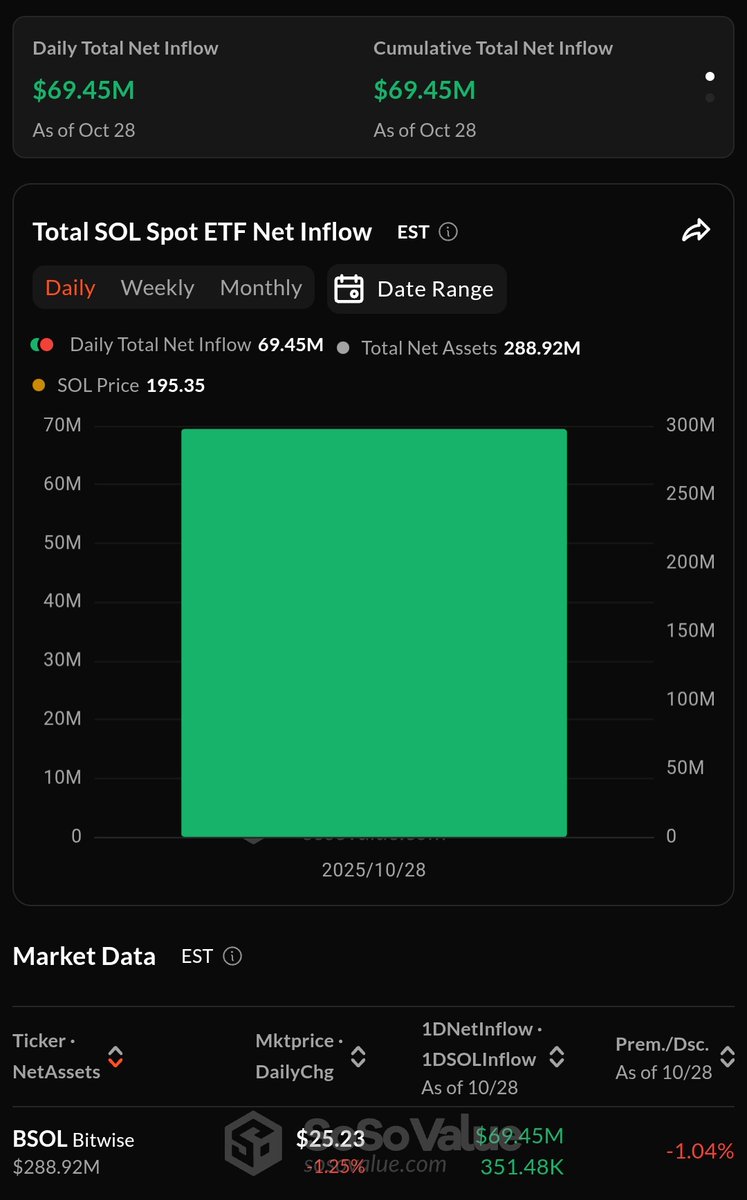The height and width of the screenshot is (1200, 747).
Task: Click info icon beside Market Data EST
Action: [233, 956]
